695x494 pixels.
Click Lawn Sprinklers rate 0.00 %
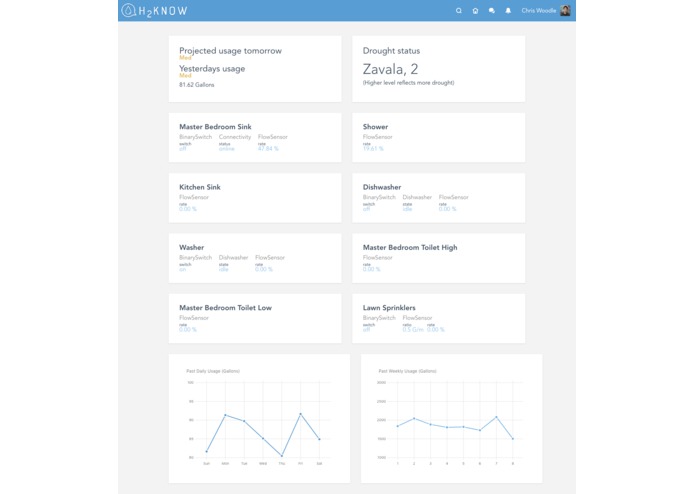[436, 330]
